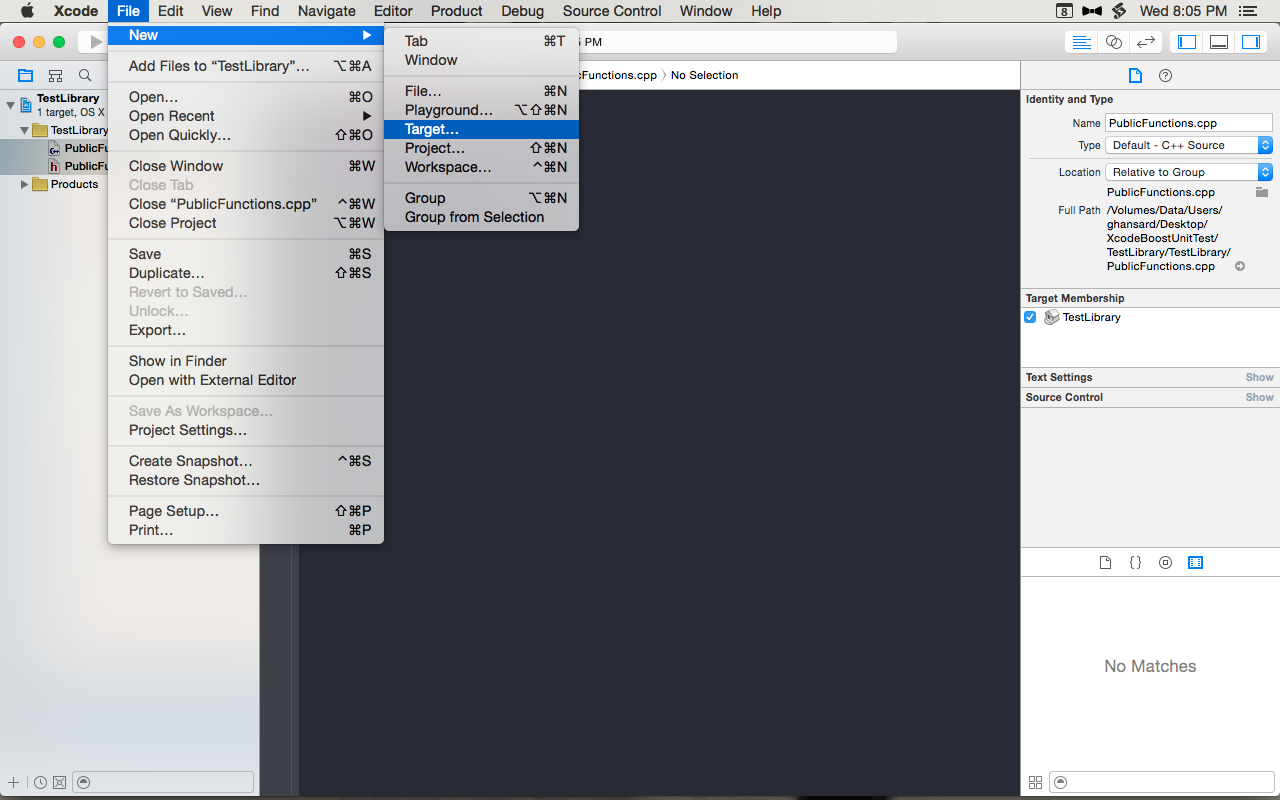Collapse the TestLibrary group folder
This screenshot has width=1280, height=800.
click(x=26, y=130)
